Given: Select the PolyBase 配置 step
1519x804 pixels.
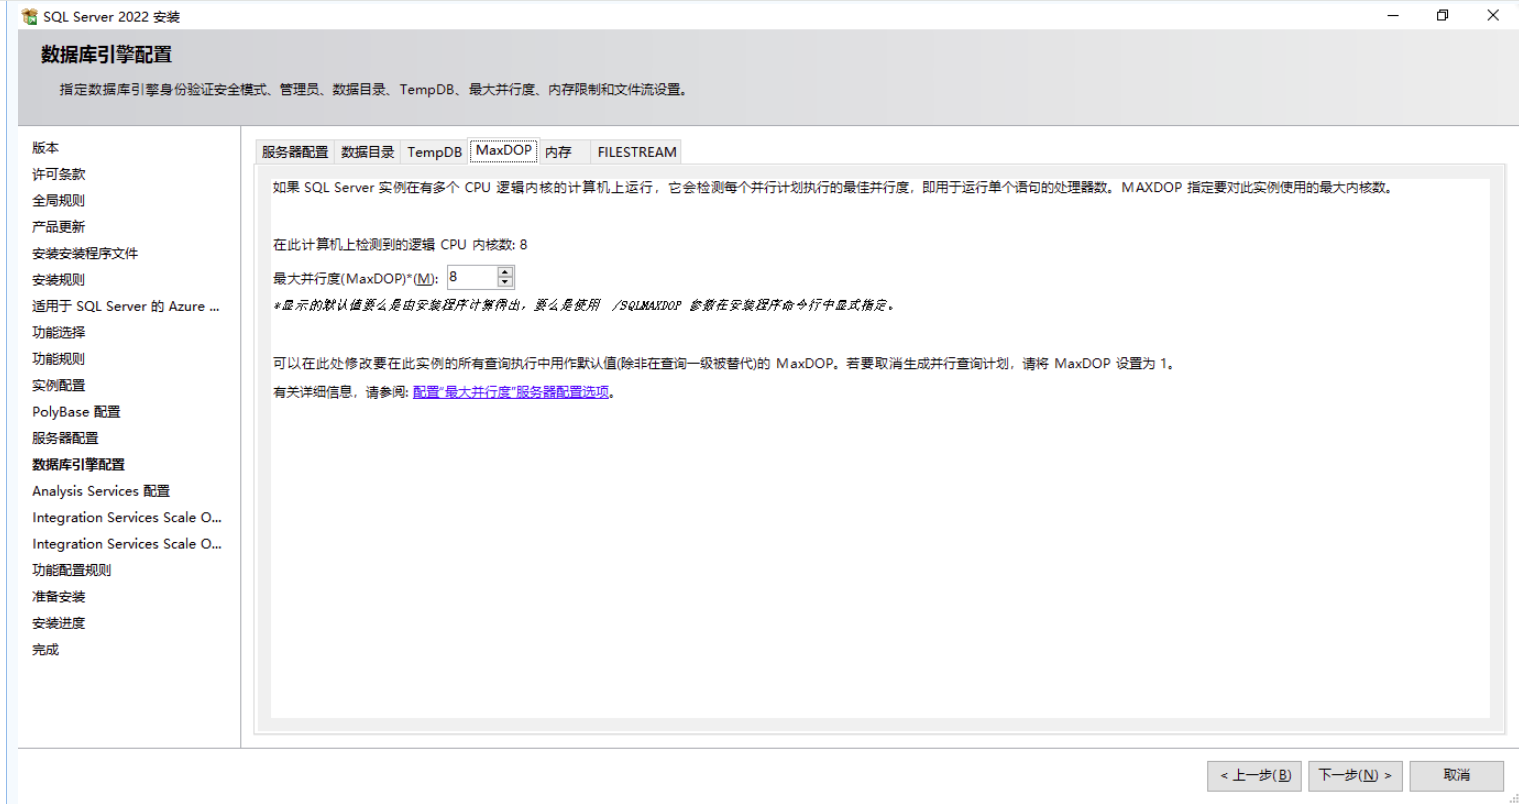Looking at the screenshot, I should point(76,412).
